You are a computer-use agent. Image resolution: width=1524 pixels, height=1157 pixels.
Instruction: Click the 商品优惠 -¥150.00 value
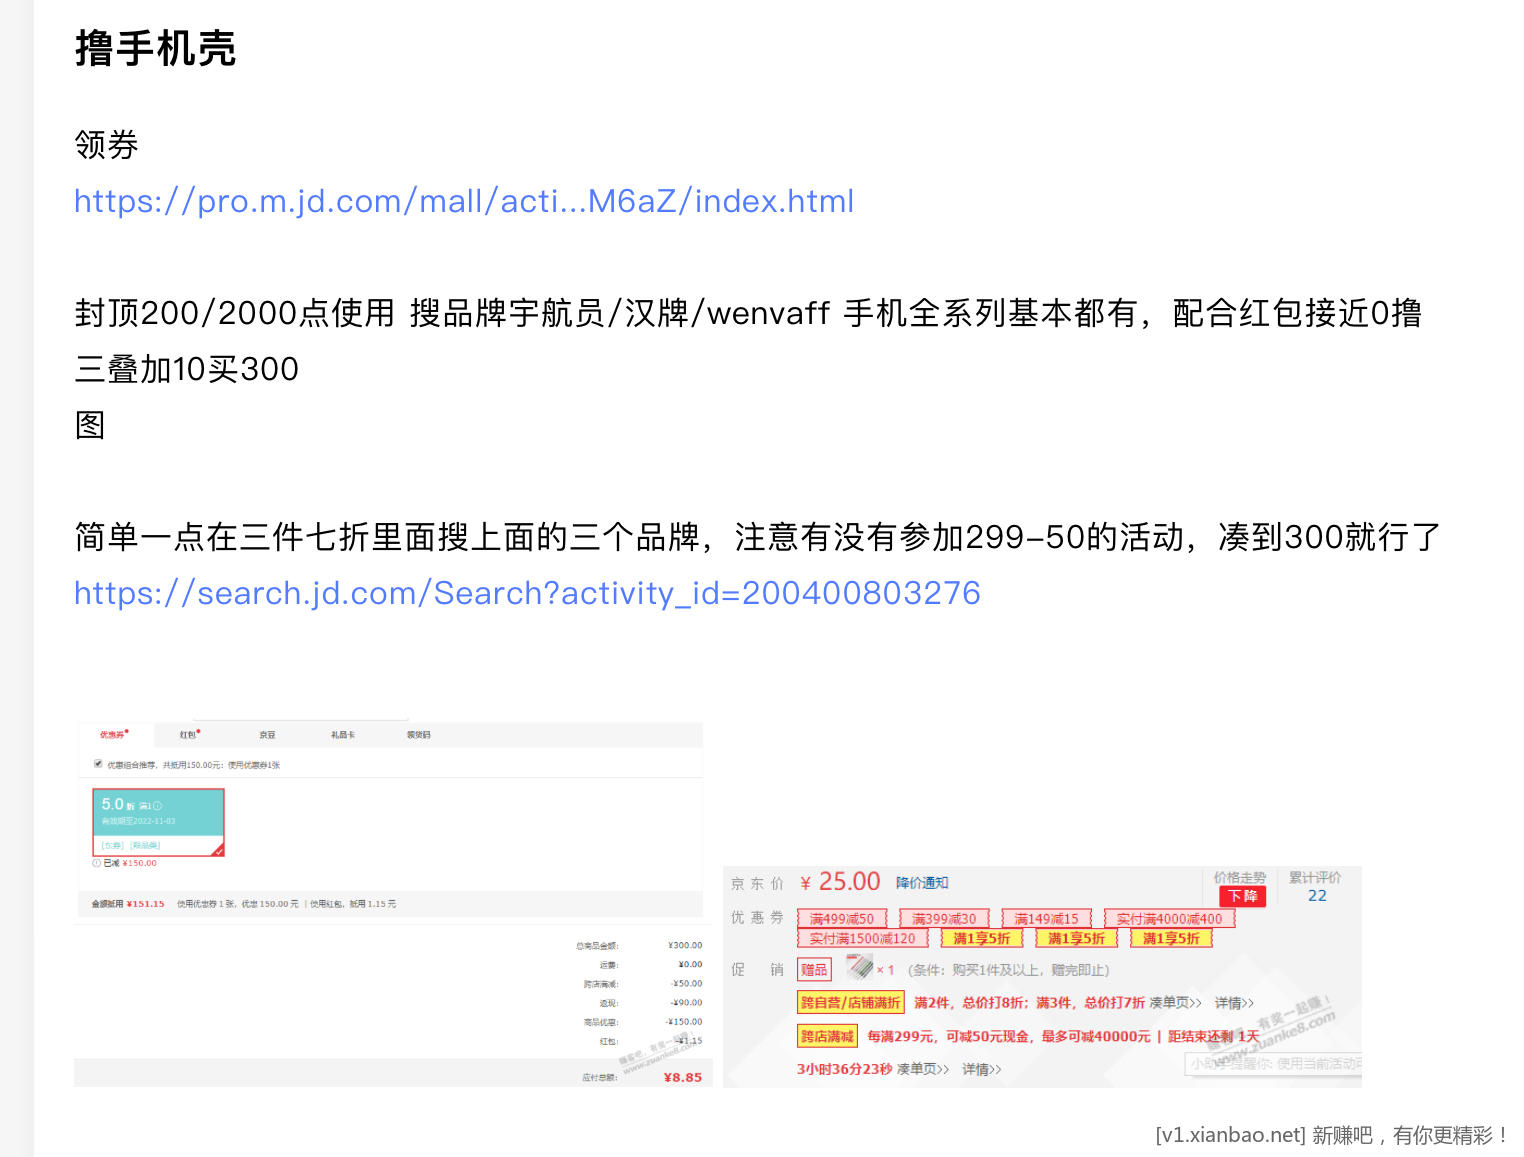tap(684, 1022)
